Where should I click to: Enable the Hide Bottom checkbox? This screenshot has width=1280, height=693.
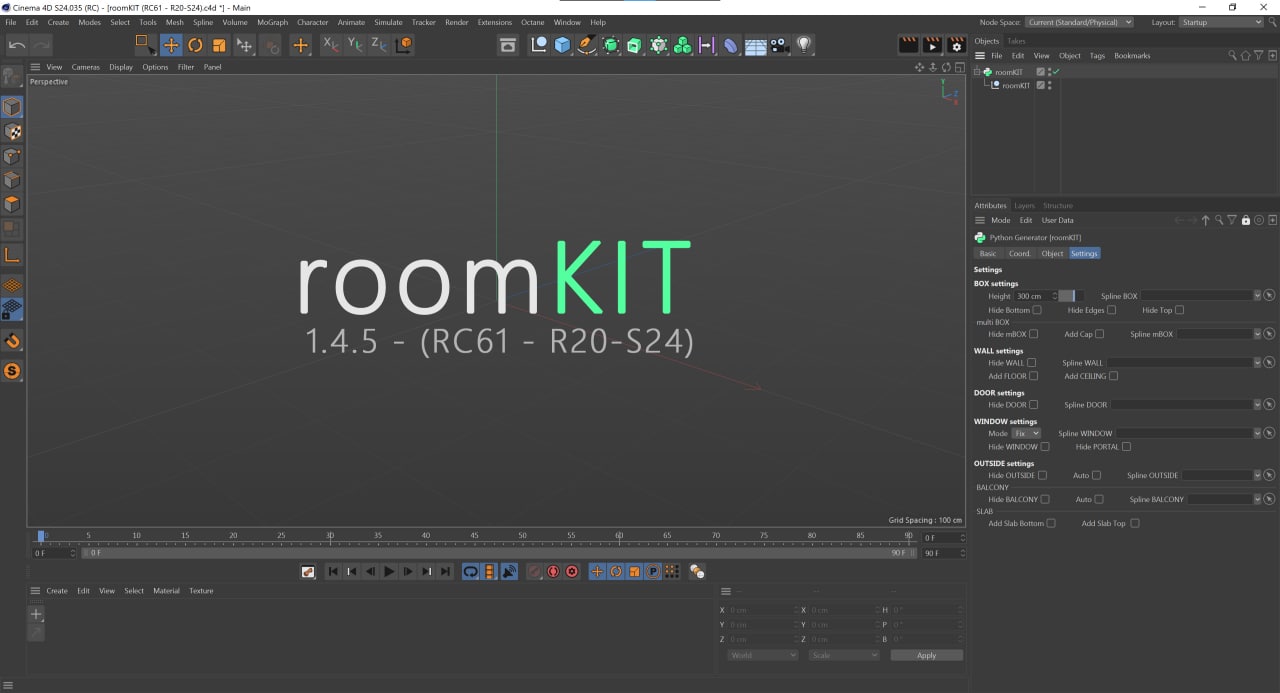[1037, 310]
